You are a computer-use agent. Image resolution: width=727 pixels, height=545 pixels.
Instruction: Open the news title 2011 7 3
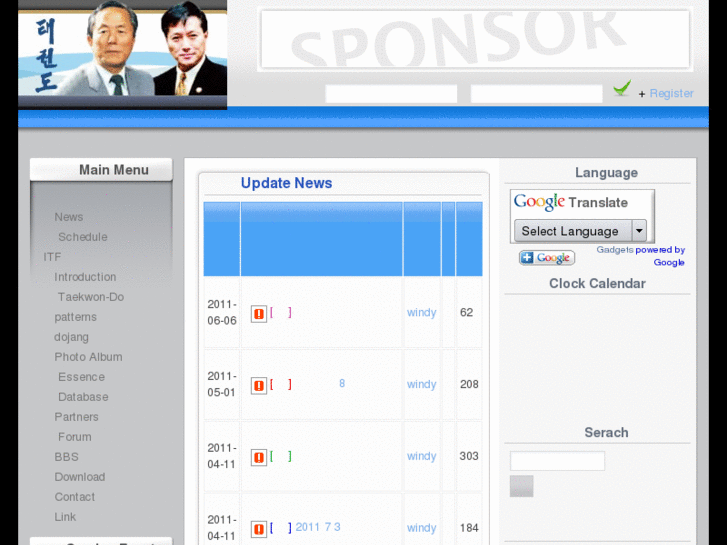[x=318, y=527]
